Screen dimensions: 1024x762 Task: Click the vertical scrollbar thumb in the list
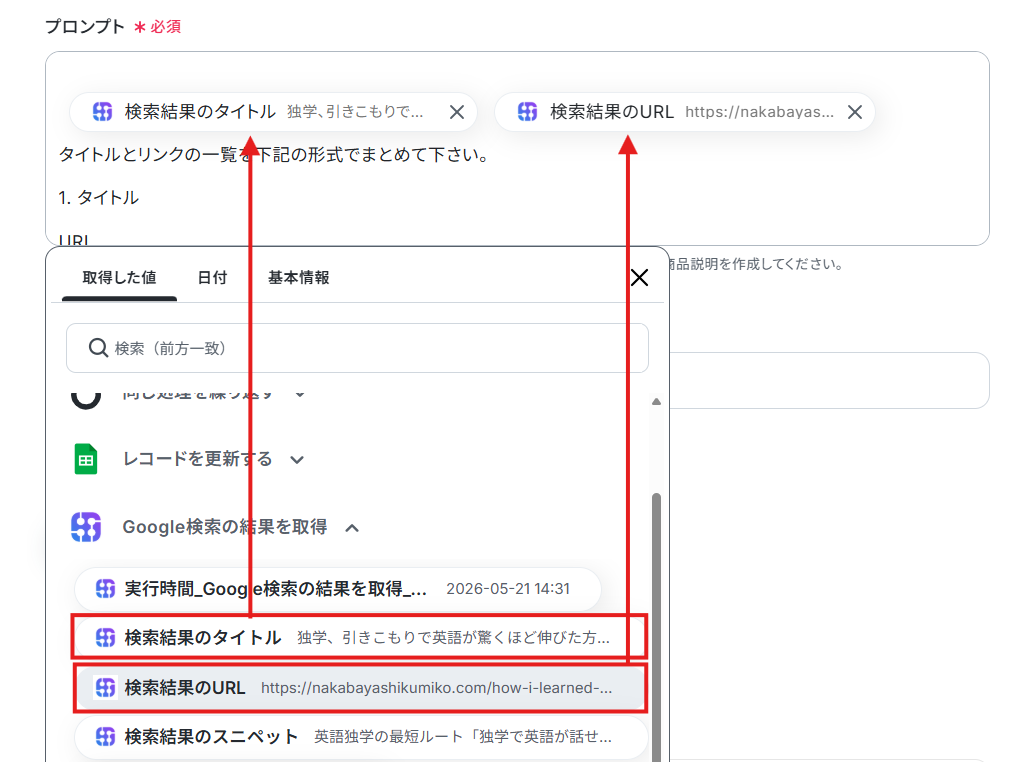656,627
